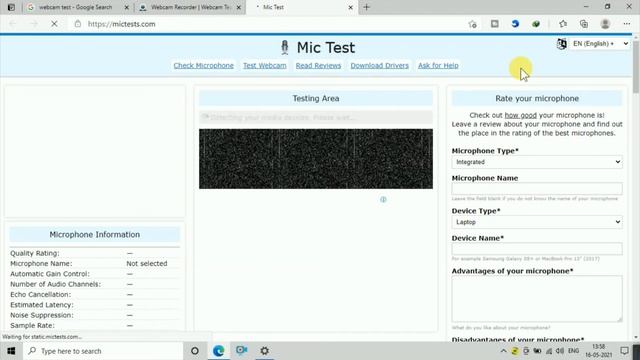Click the small info icon below testing area

(x=383, y=200)
